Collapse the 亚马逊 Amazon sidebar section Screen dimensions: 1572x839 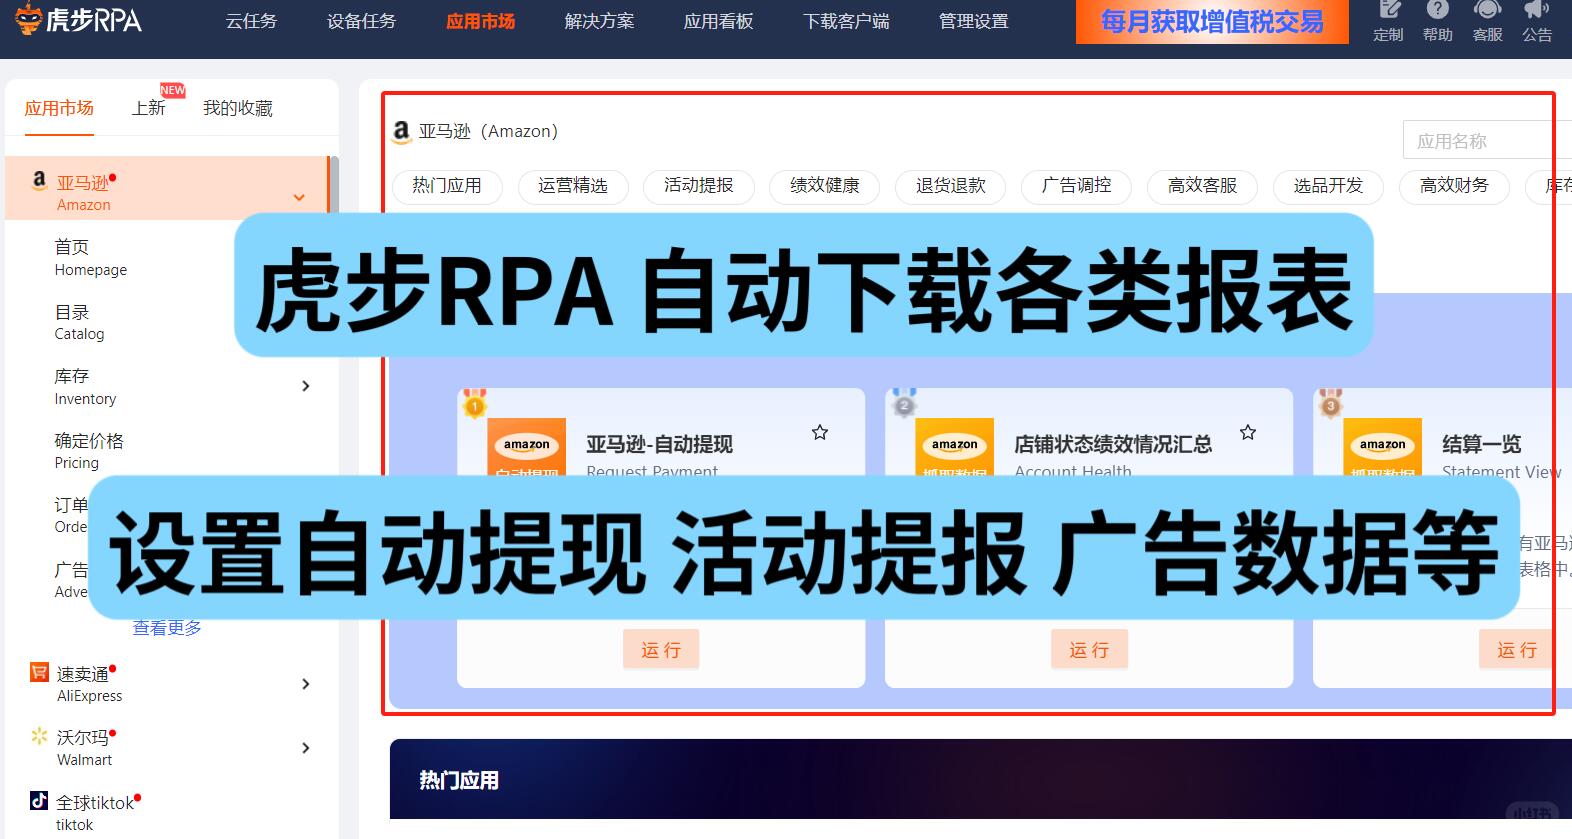click(x=299, y=197)
